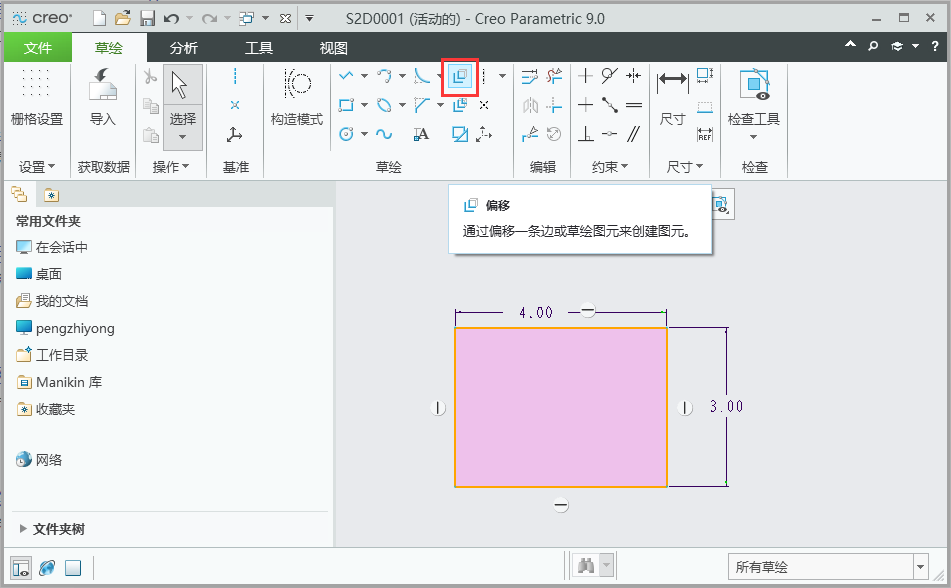Select the datum Coordinate System tool

coord(235,134)
